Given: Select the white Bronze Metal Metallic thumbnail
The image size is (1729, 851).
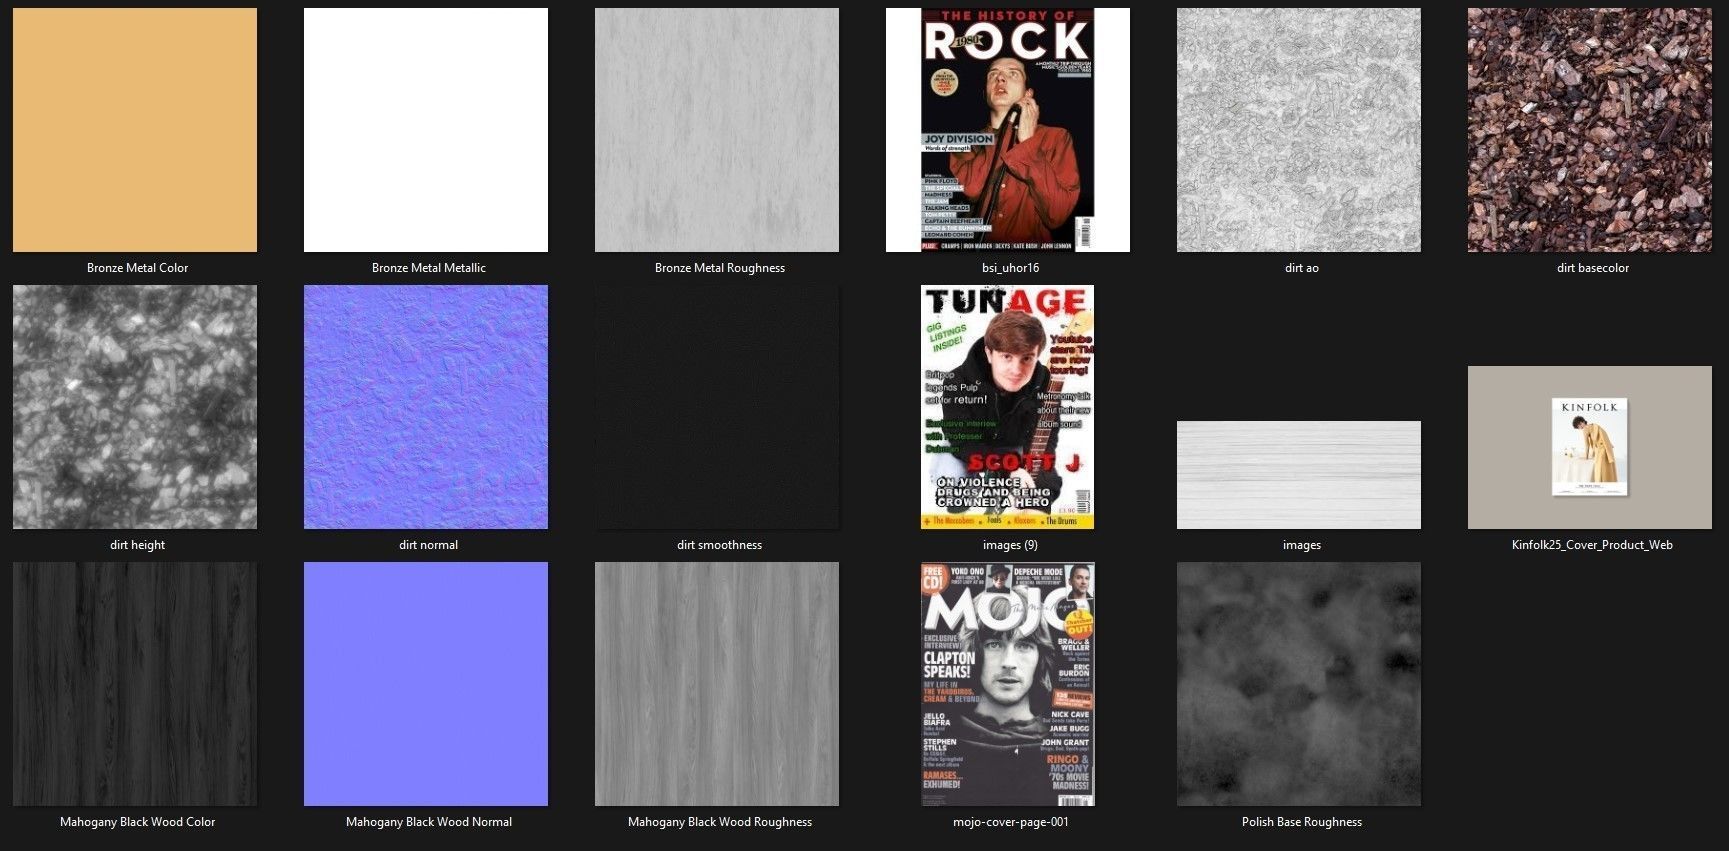Looking at the screenshot, I should coord(426,130).
